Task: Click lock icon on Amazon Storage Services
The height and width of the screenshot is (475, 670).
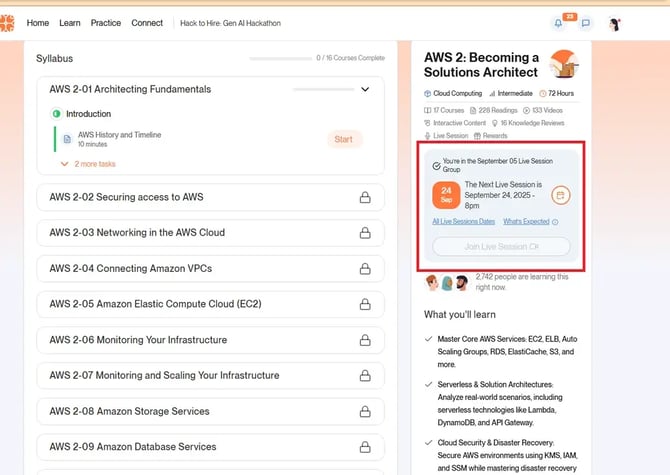Action: [x=365, y=411]
